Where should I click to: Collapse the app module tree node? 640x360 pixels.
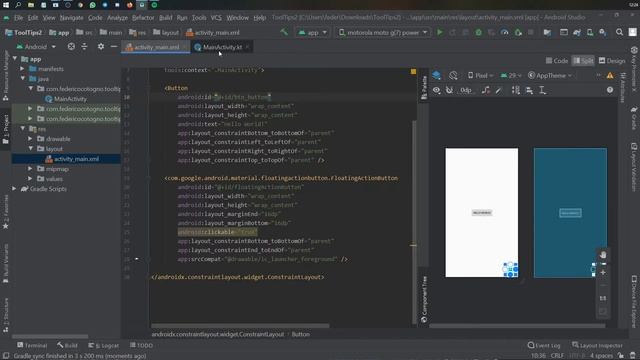15,59
